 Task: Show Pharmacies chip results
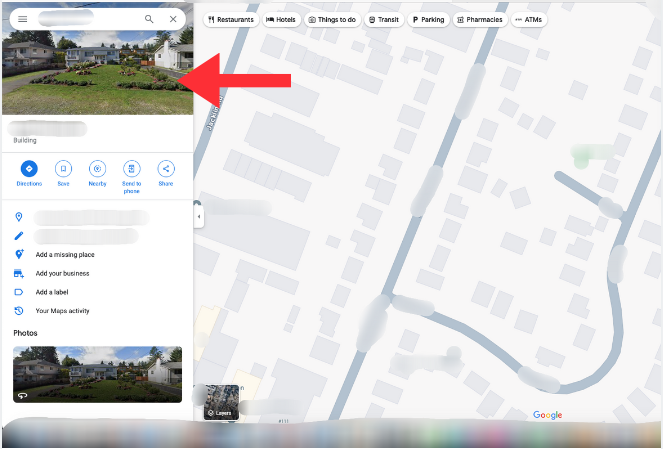click(x=480, y=19)
